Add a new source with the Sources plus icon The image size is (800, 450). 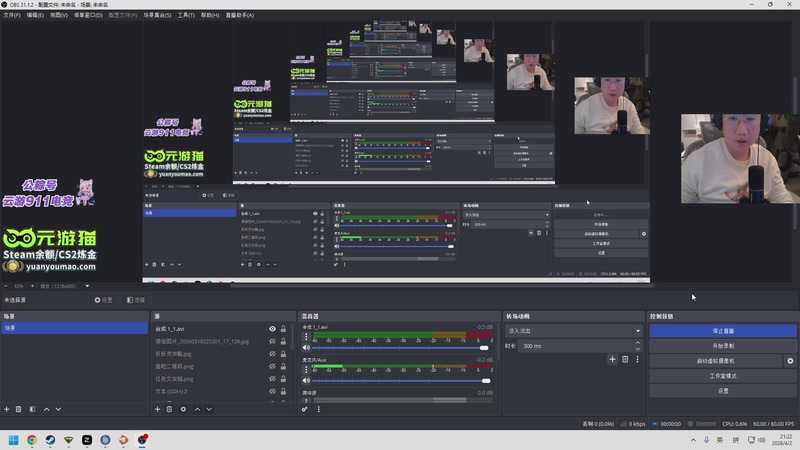coord(157,409)
